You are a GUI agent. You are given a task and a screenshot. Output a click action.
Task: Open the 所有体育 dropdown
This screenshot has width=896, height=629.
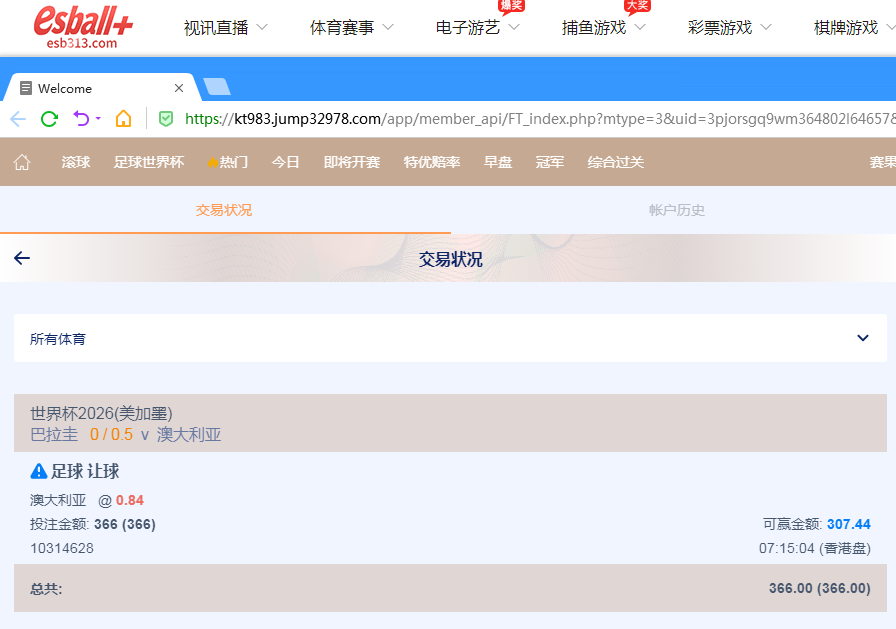pyautogui.click(x=450, y=338)
